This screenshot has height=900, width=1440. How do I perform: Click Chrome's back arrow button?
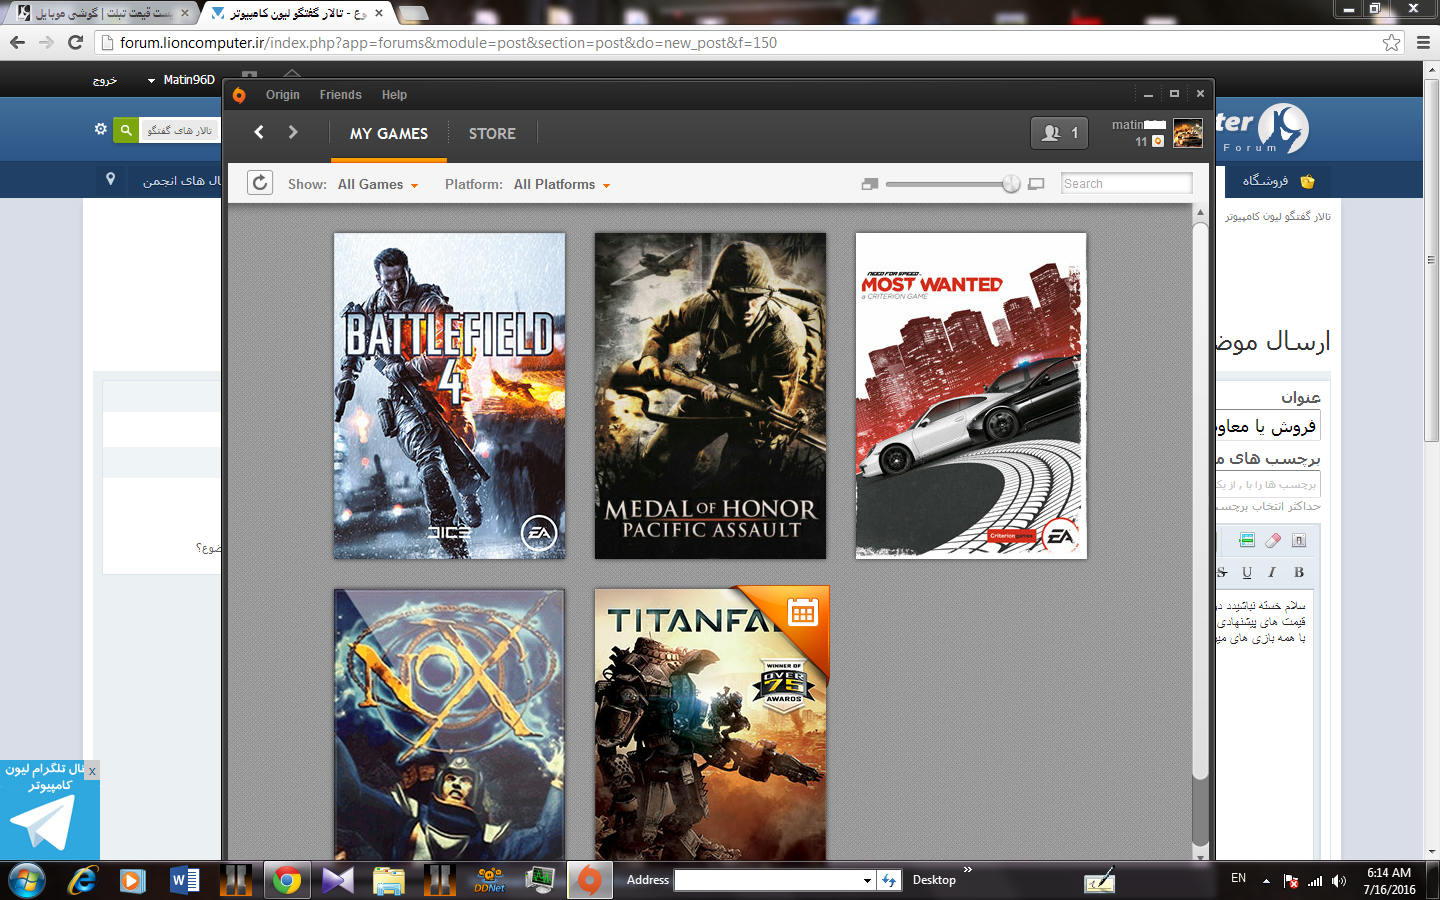[x=17, y=42]
